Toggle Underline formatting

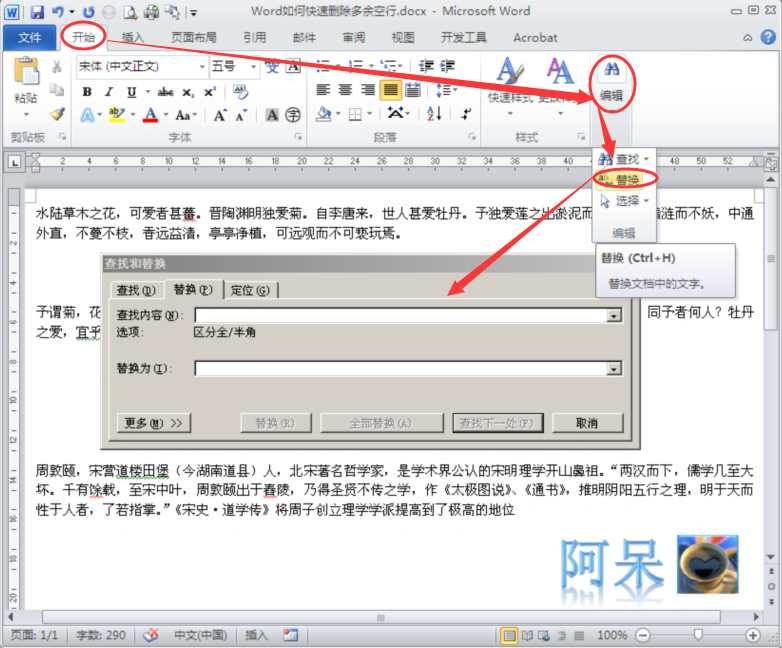point(132,92)
